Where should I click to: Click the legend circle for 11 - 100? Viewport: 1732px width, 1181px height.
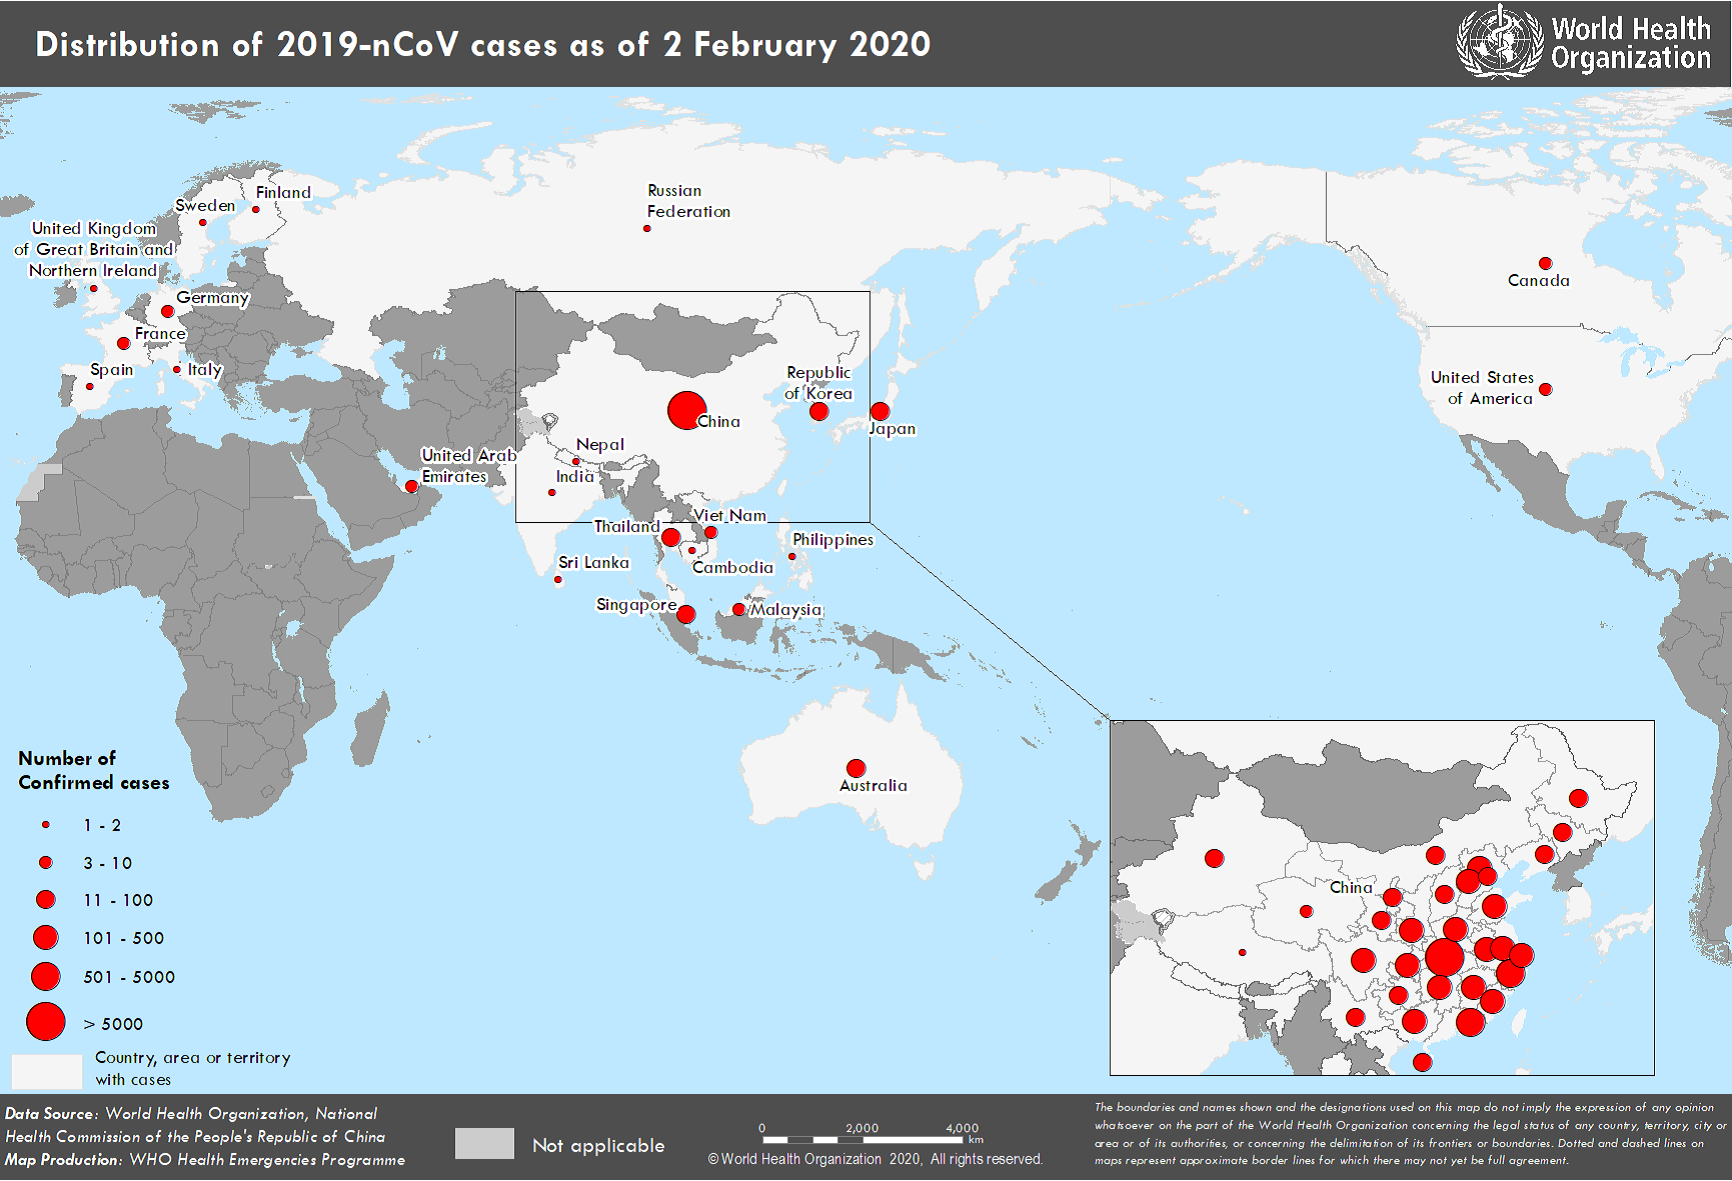(x=46, y=899)
